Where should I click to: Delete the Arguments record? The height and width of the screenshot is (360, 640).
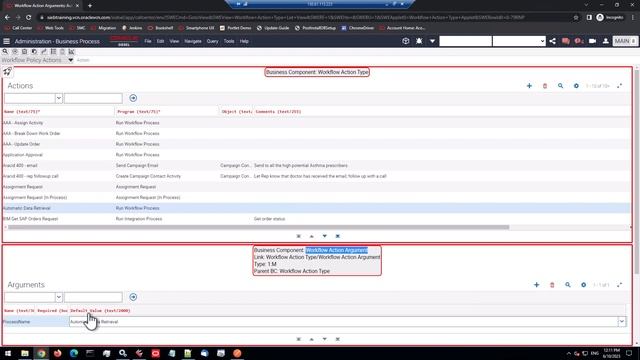click(x=552, y=285)
